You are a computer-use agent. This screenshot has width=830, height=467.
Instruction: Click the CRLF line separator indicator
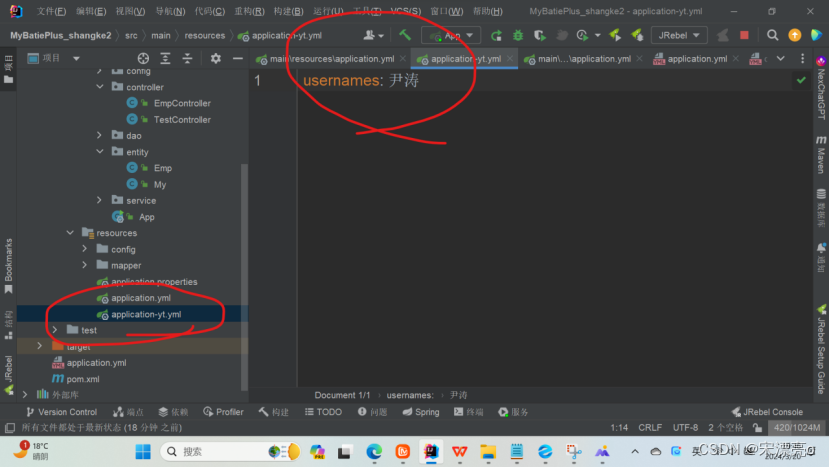pos(650,428)
